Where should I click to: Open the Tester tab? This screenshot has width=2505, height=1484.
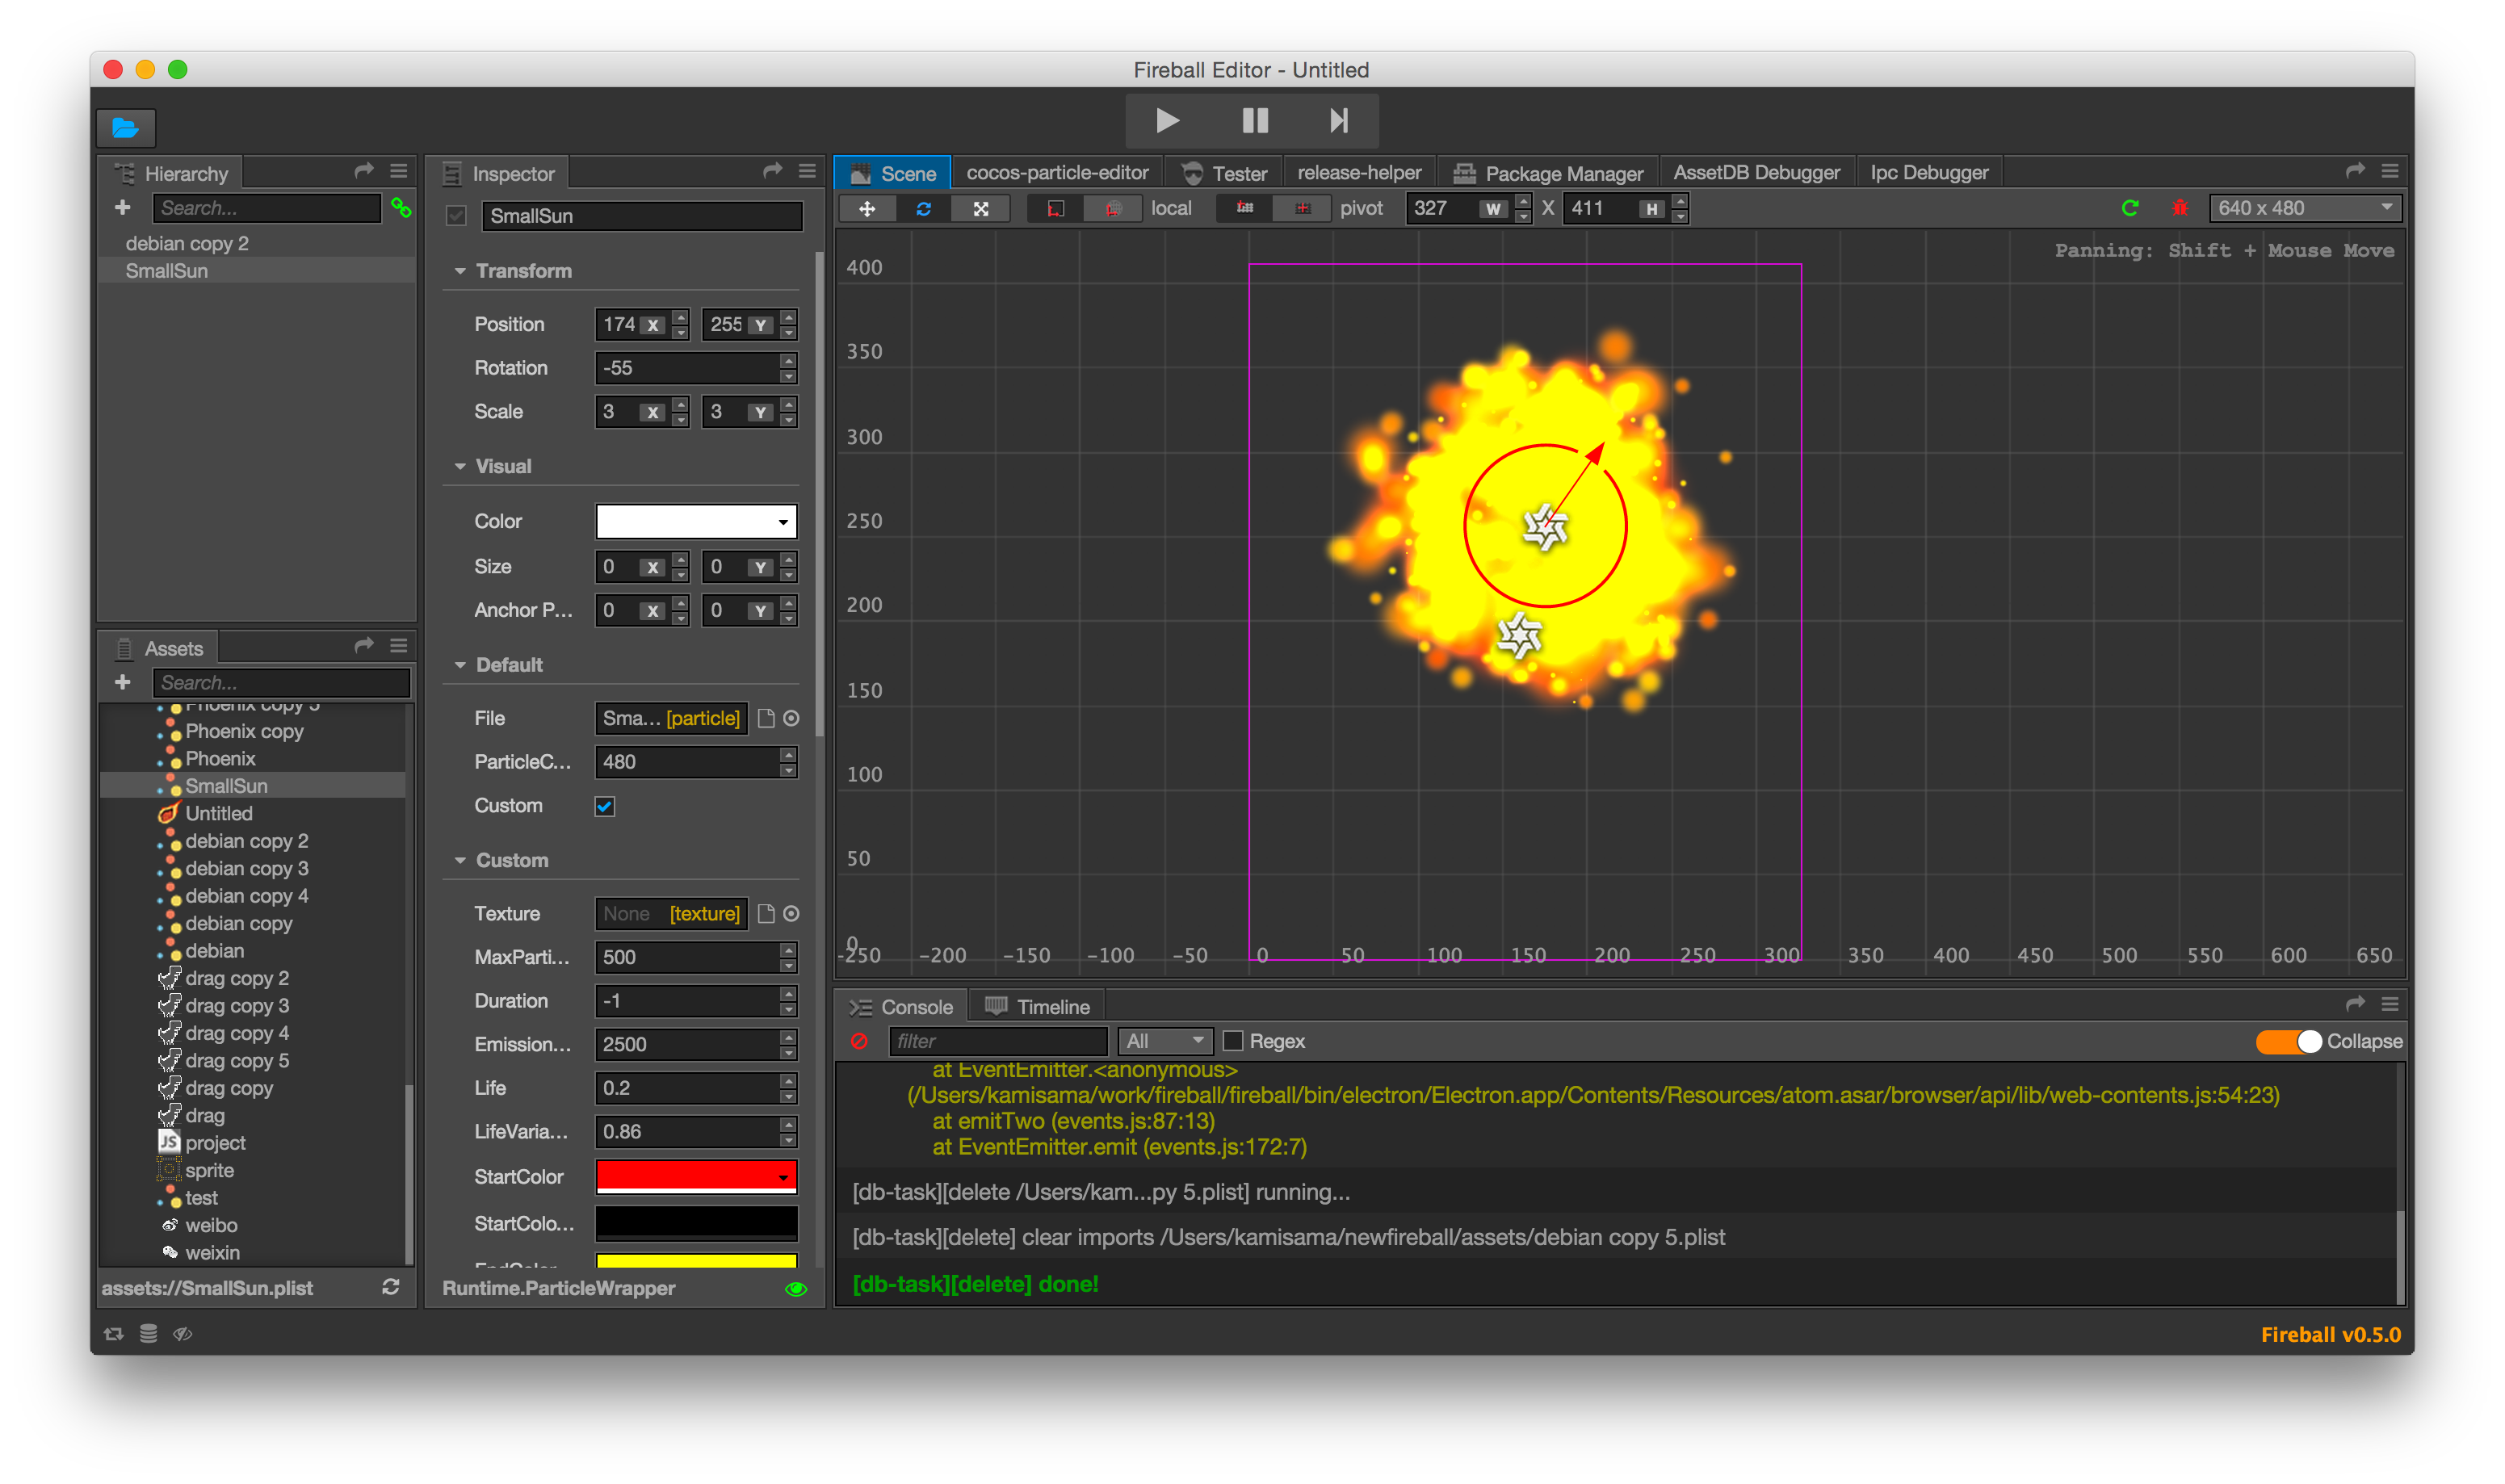point(1225,173)
